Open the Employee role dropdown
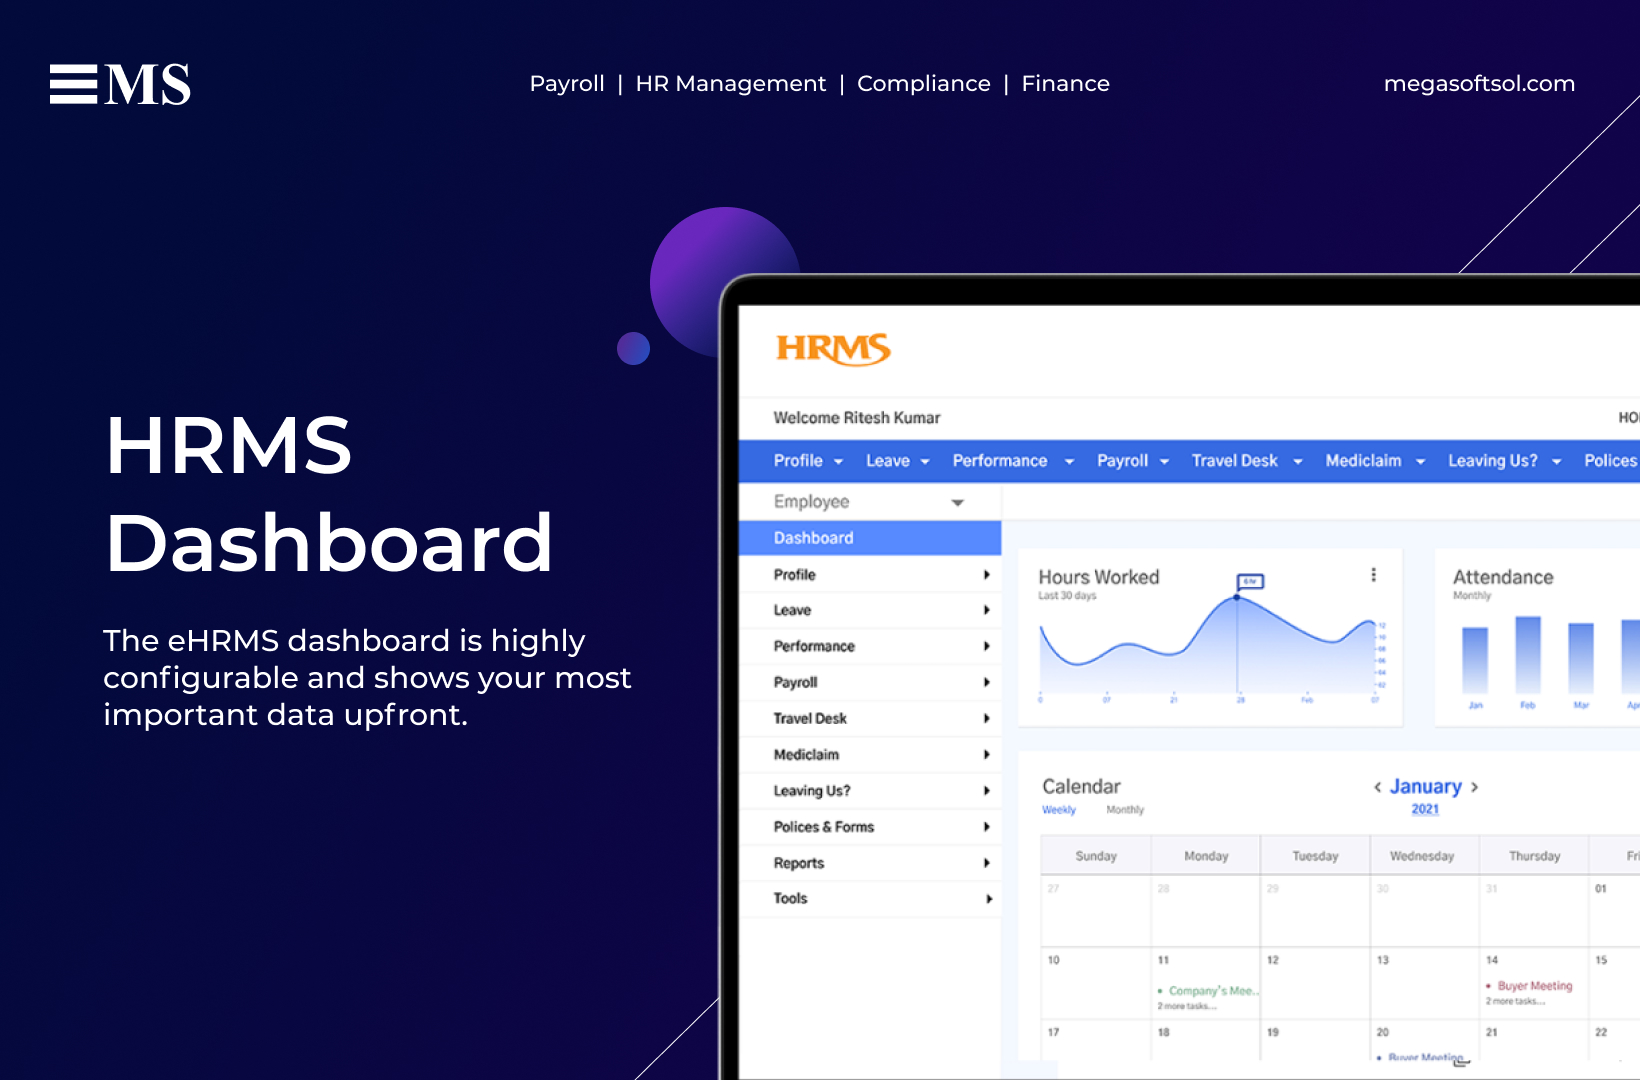The width and height of the screenshot is (1640, 1080). click(x=958, y=501)
